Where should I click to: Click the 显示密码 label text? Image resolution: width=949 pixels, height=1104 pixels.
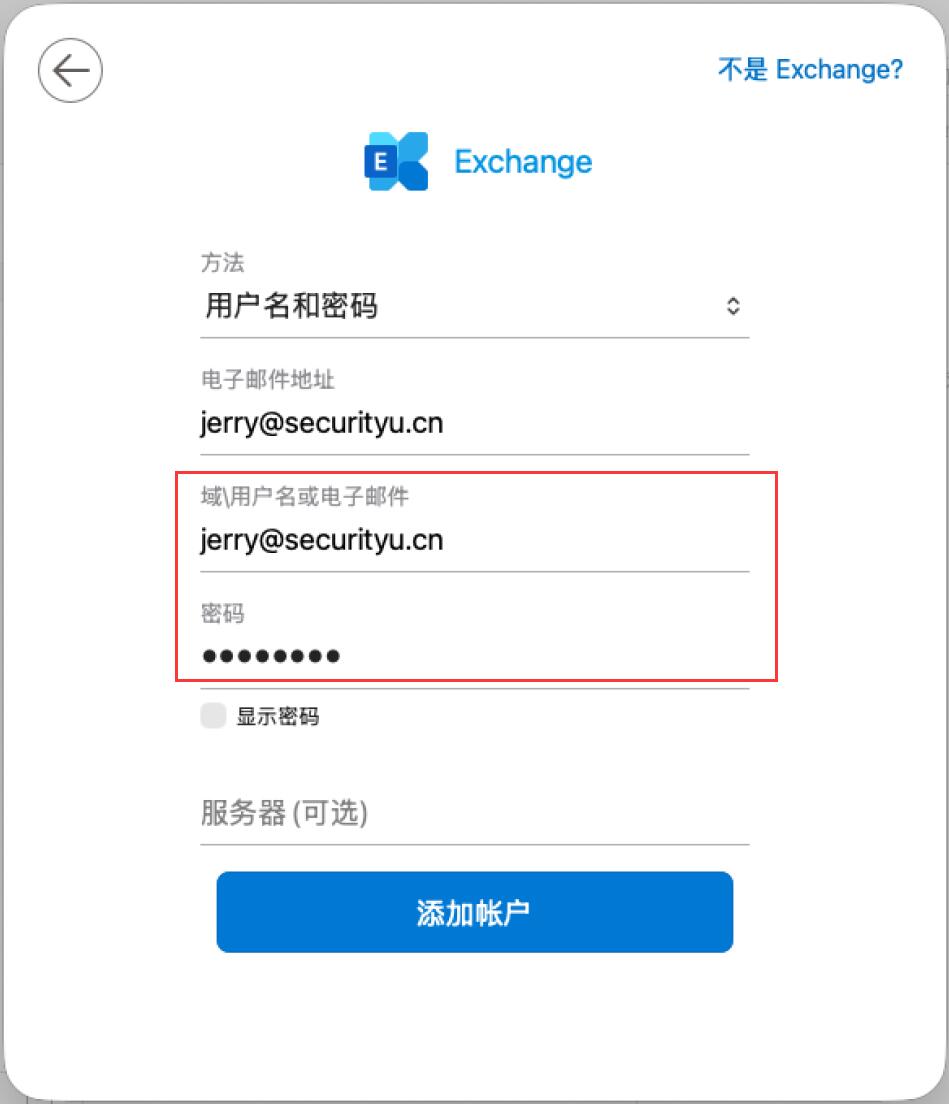pos(278,716)
